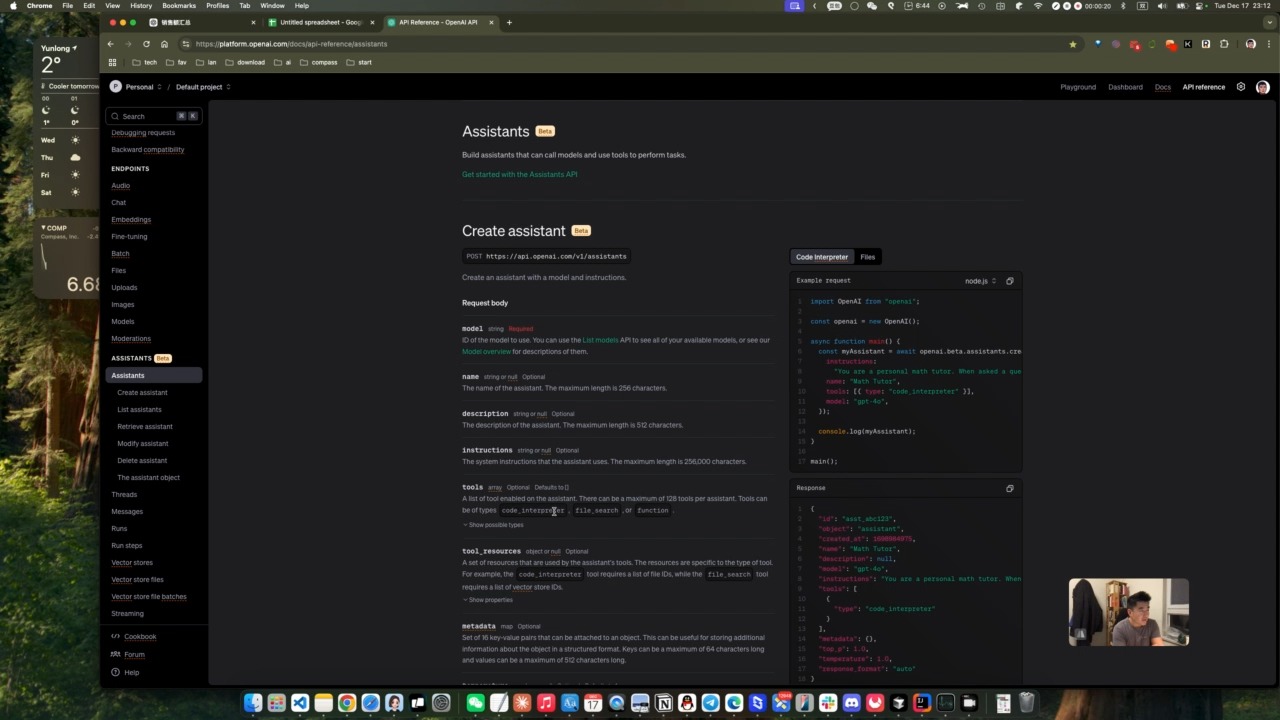Open Slack from the Dock

(x=828, y=703)
